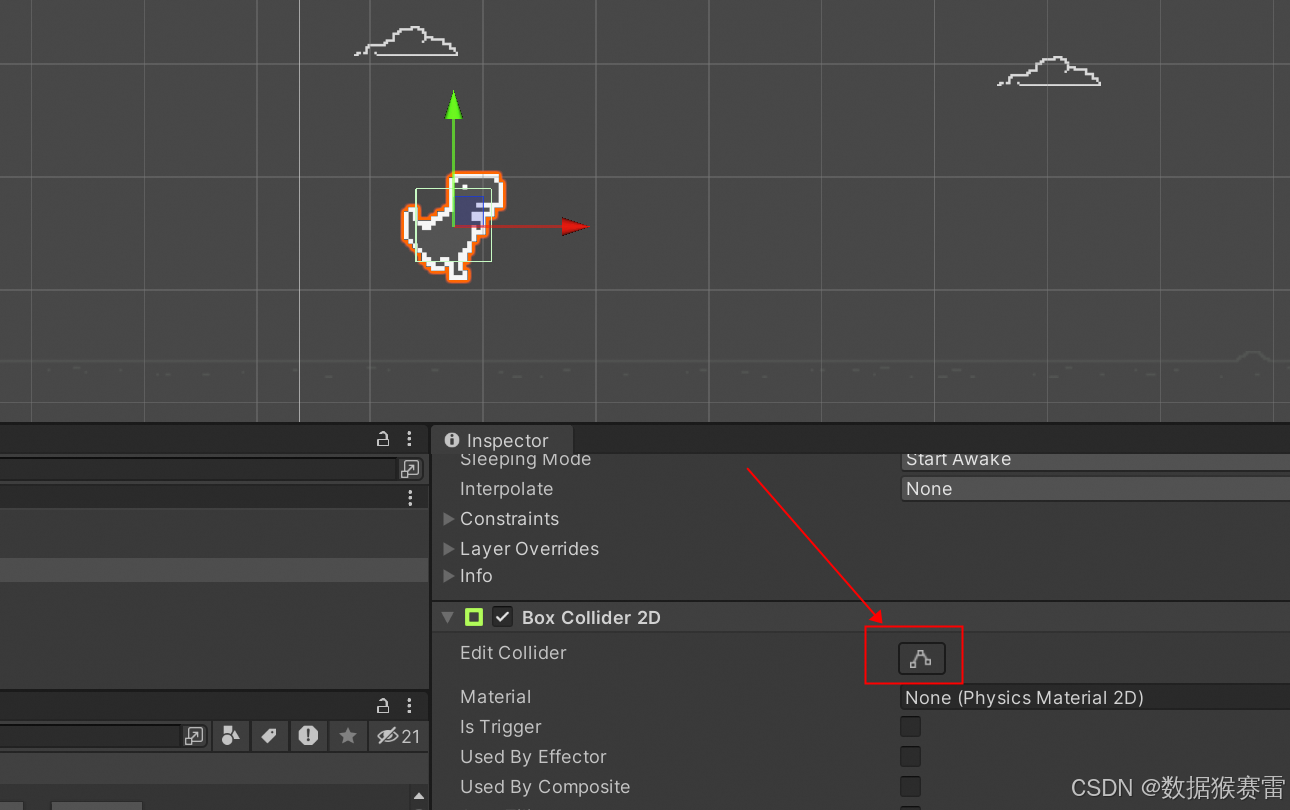Viewport: 1290px width, 810px height.
Task: Click the favorites star icon in the Project toolbar
Action: tap(347, 736)
